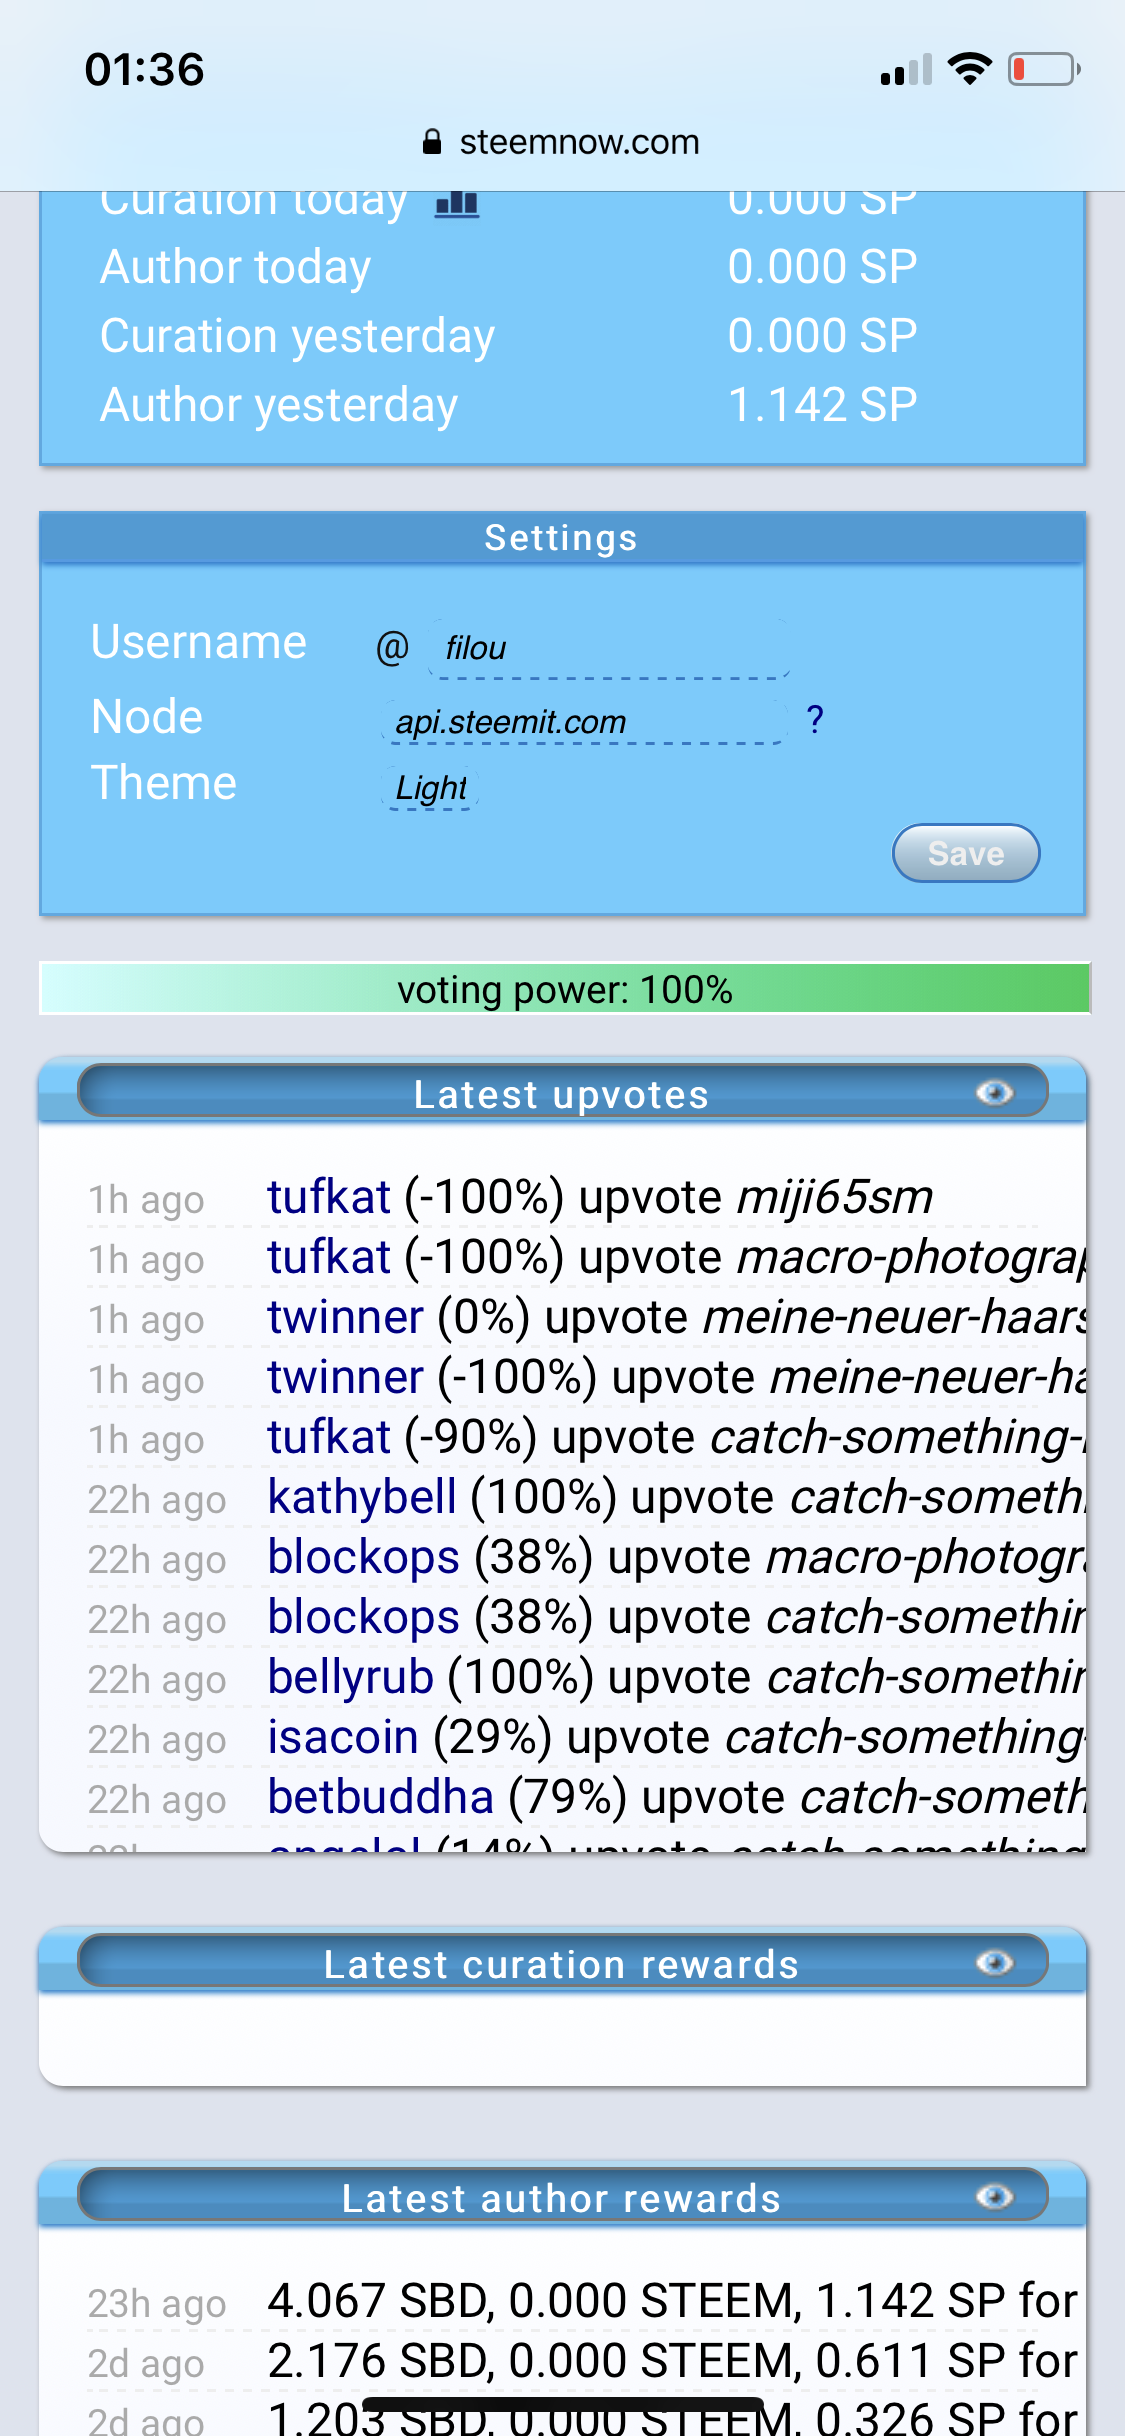
Task: Open tufkat profile link in first upvote
Action: tap(329, 1197)
